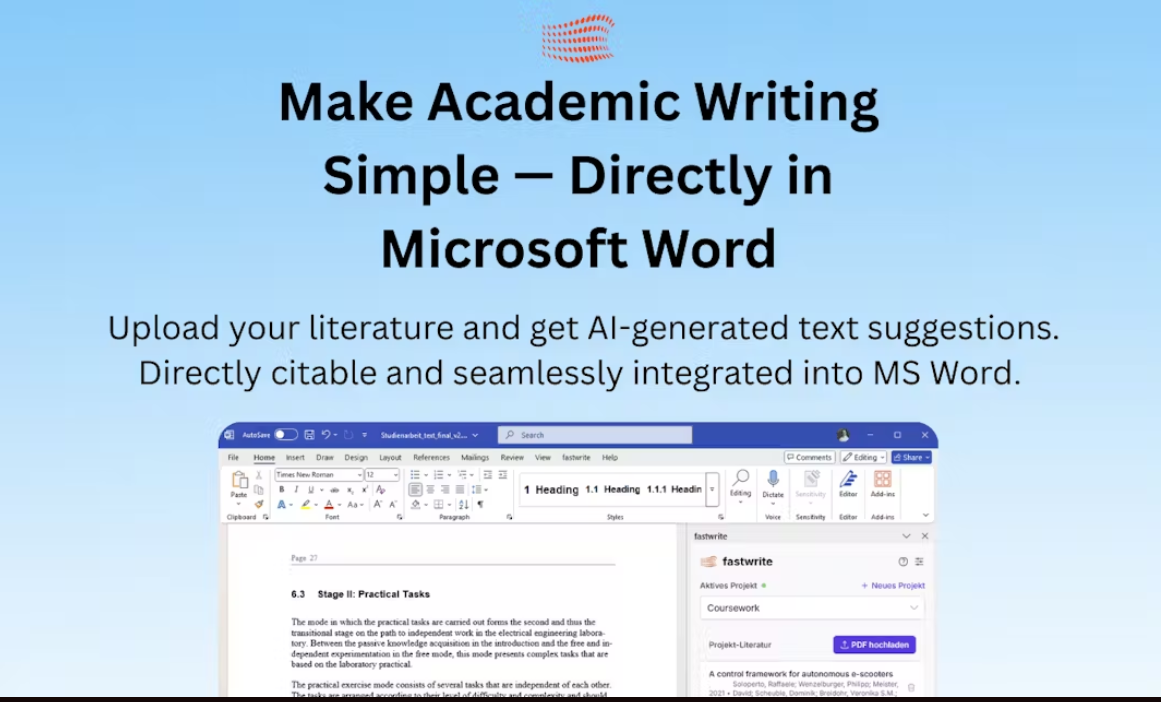Switch to the Review tab
Image resolution: width=1161 pixels, height=702 pixels.
[x=512, y=458]
